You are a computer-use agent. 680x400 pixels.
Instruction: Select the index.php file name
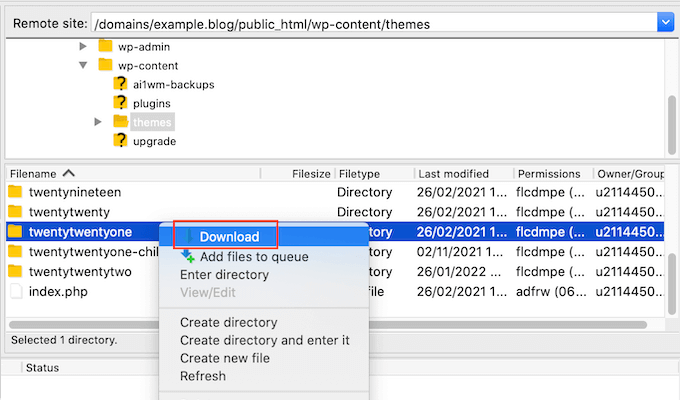pyautogui.click(x=58, y=292)
